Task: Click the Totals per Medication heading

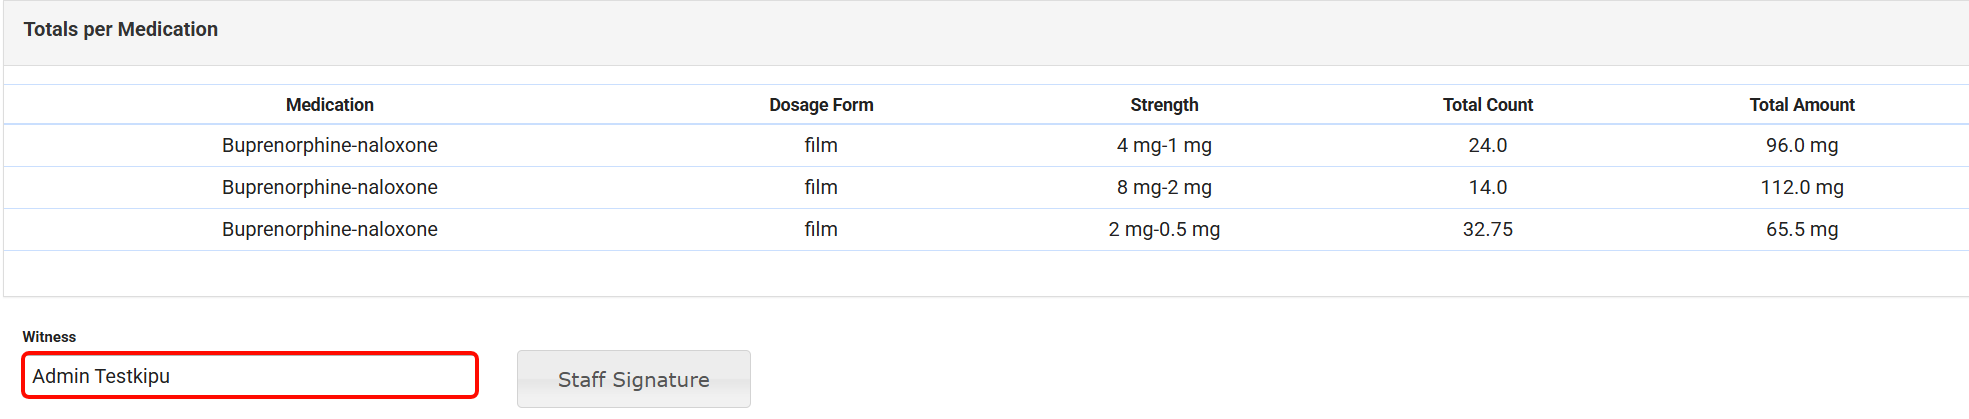Action: point(121,30)
